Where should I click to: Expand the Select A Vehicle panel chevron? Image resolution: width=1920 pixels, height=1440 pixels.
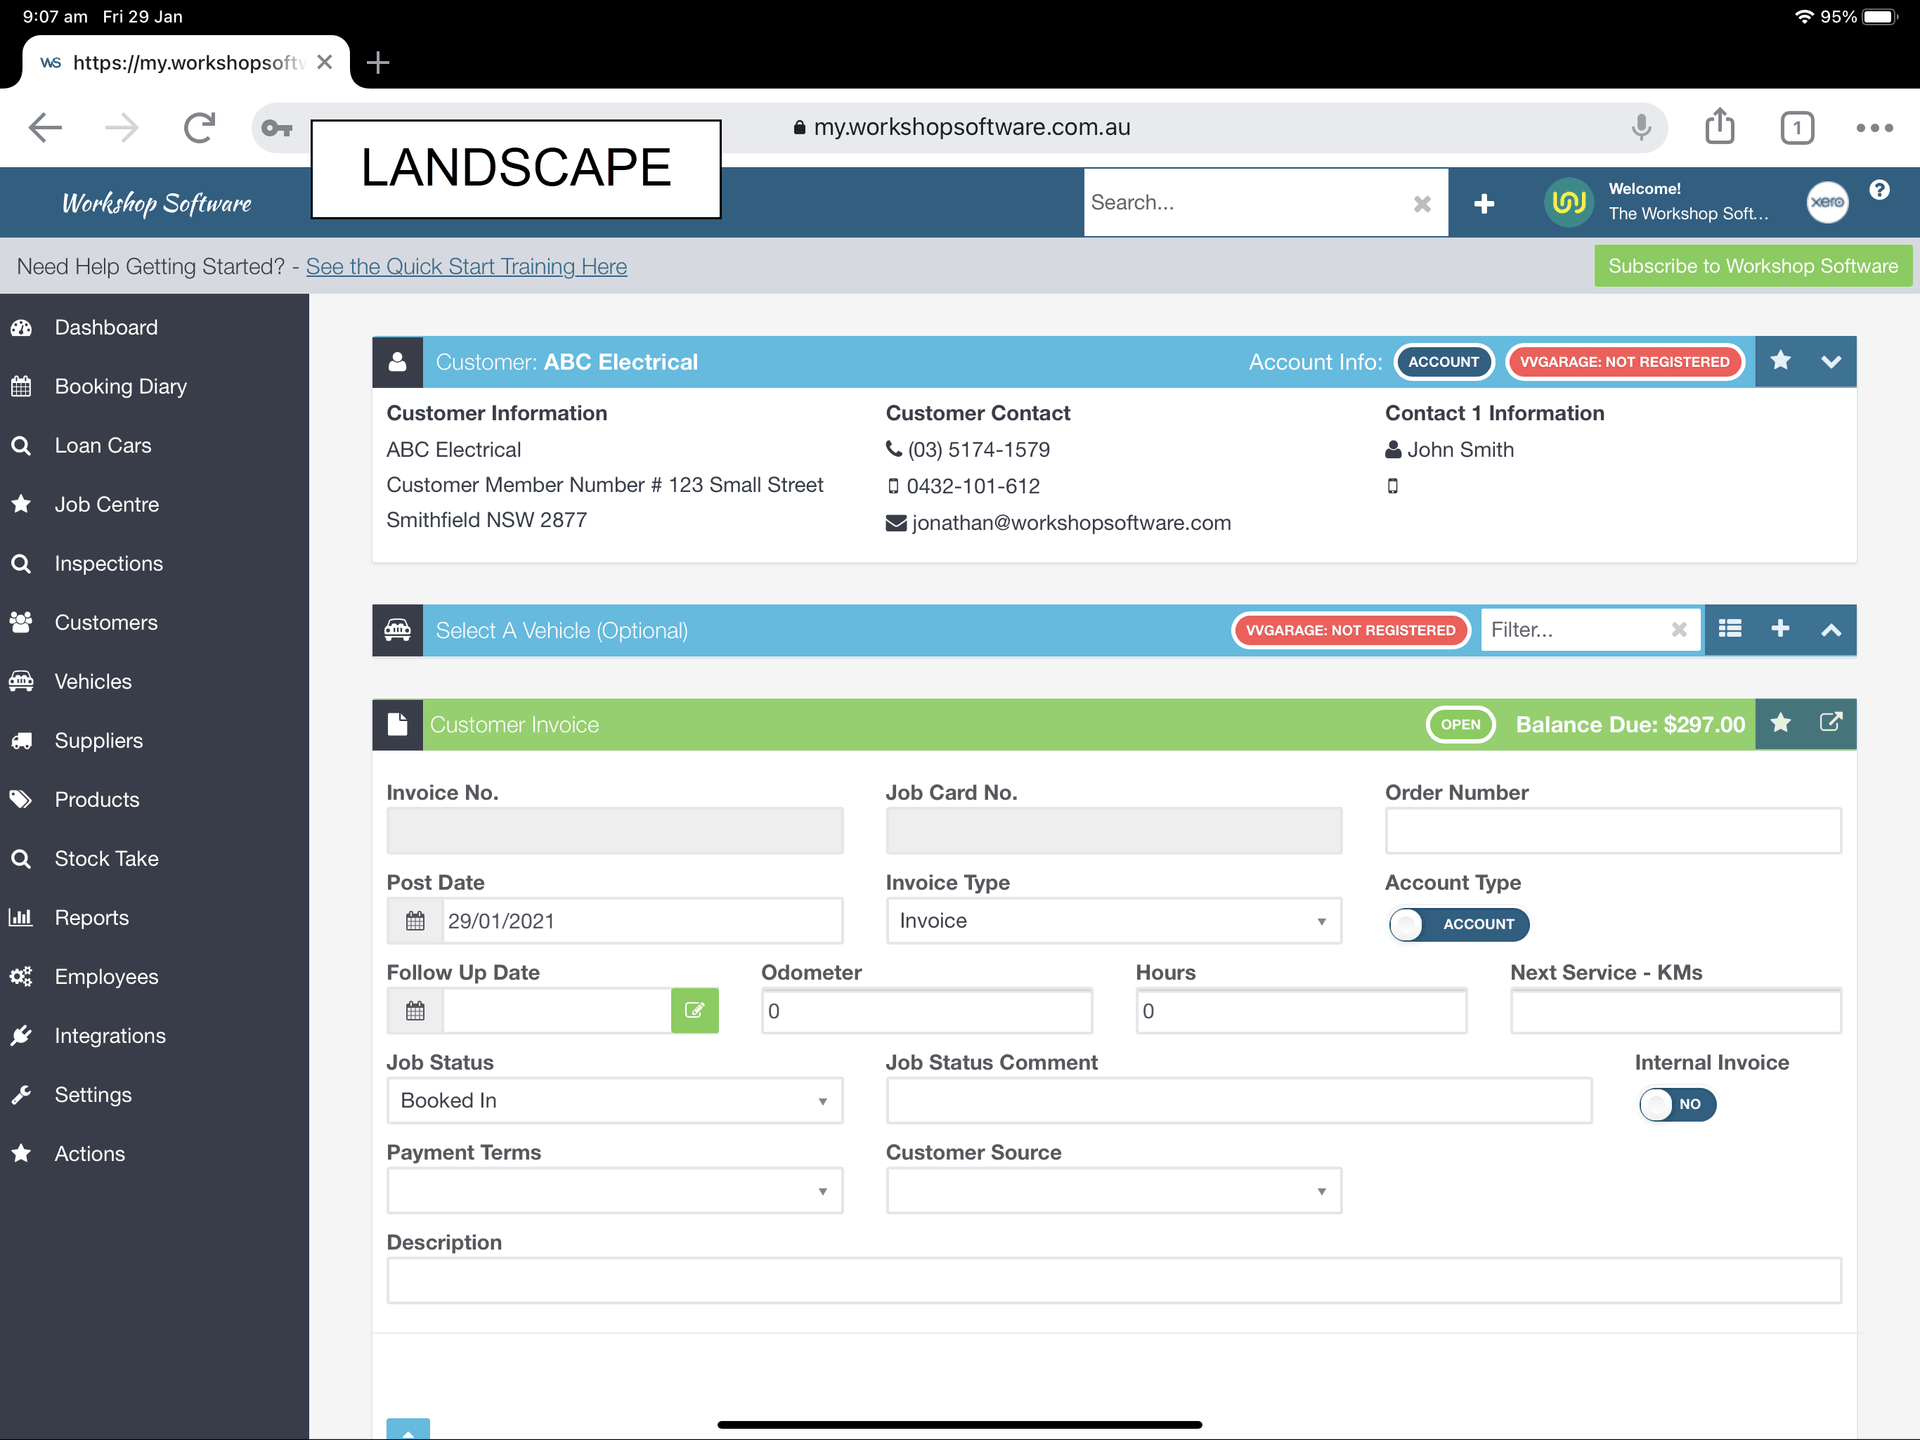(x=1831, y=630)
